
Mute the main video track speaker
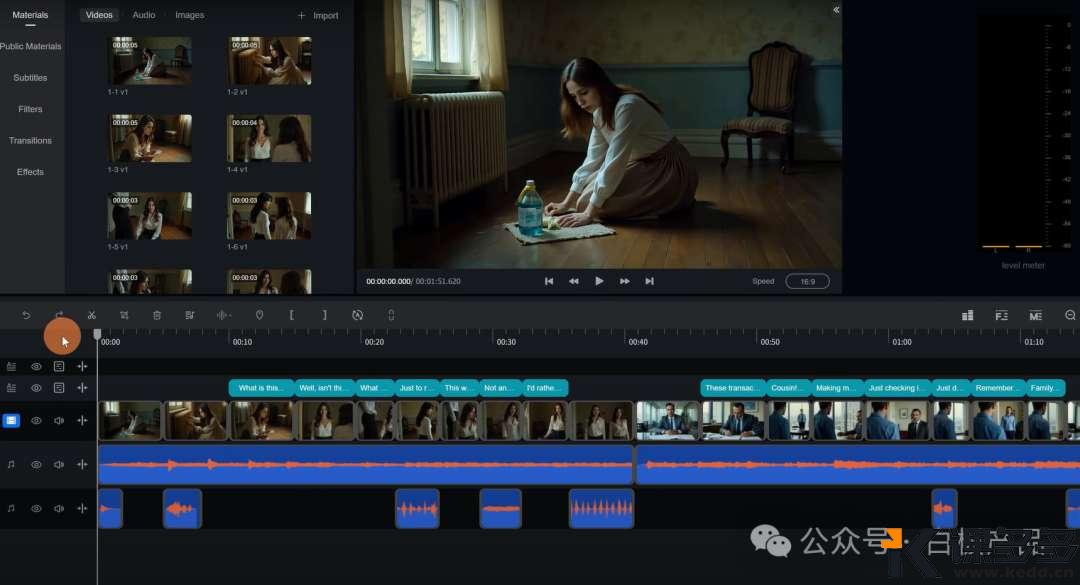[x=59, y=421]
